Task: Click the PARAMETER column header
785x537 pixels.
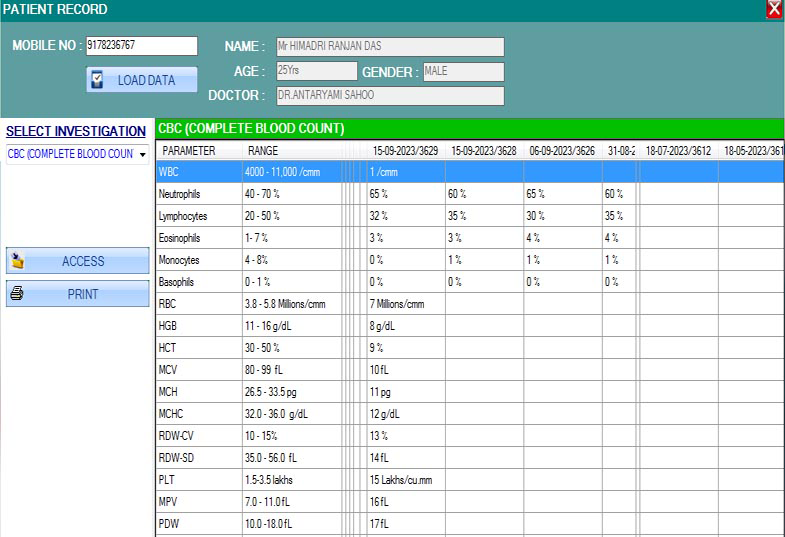Action: pyautogui.click(x=188, y=151)
